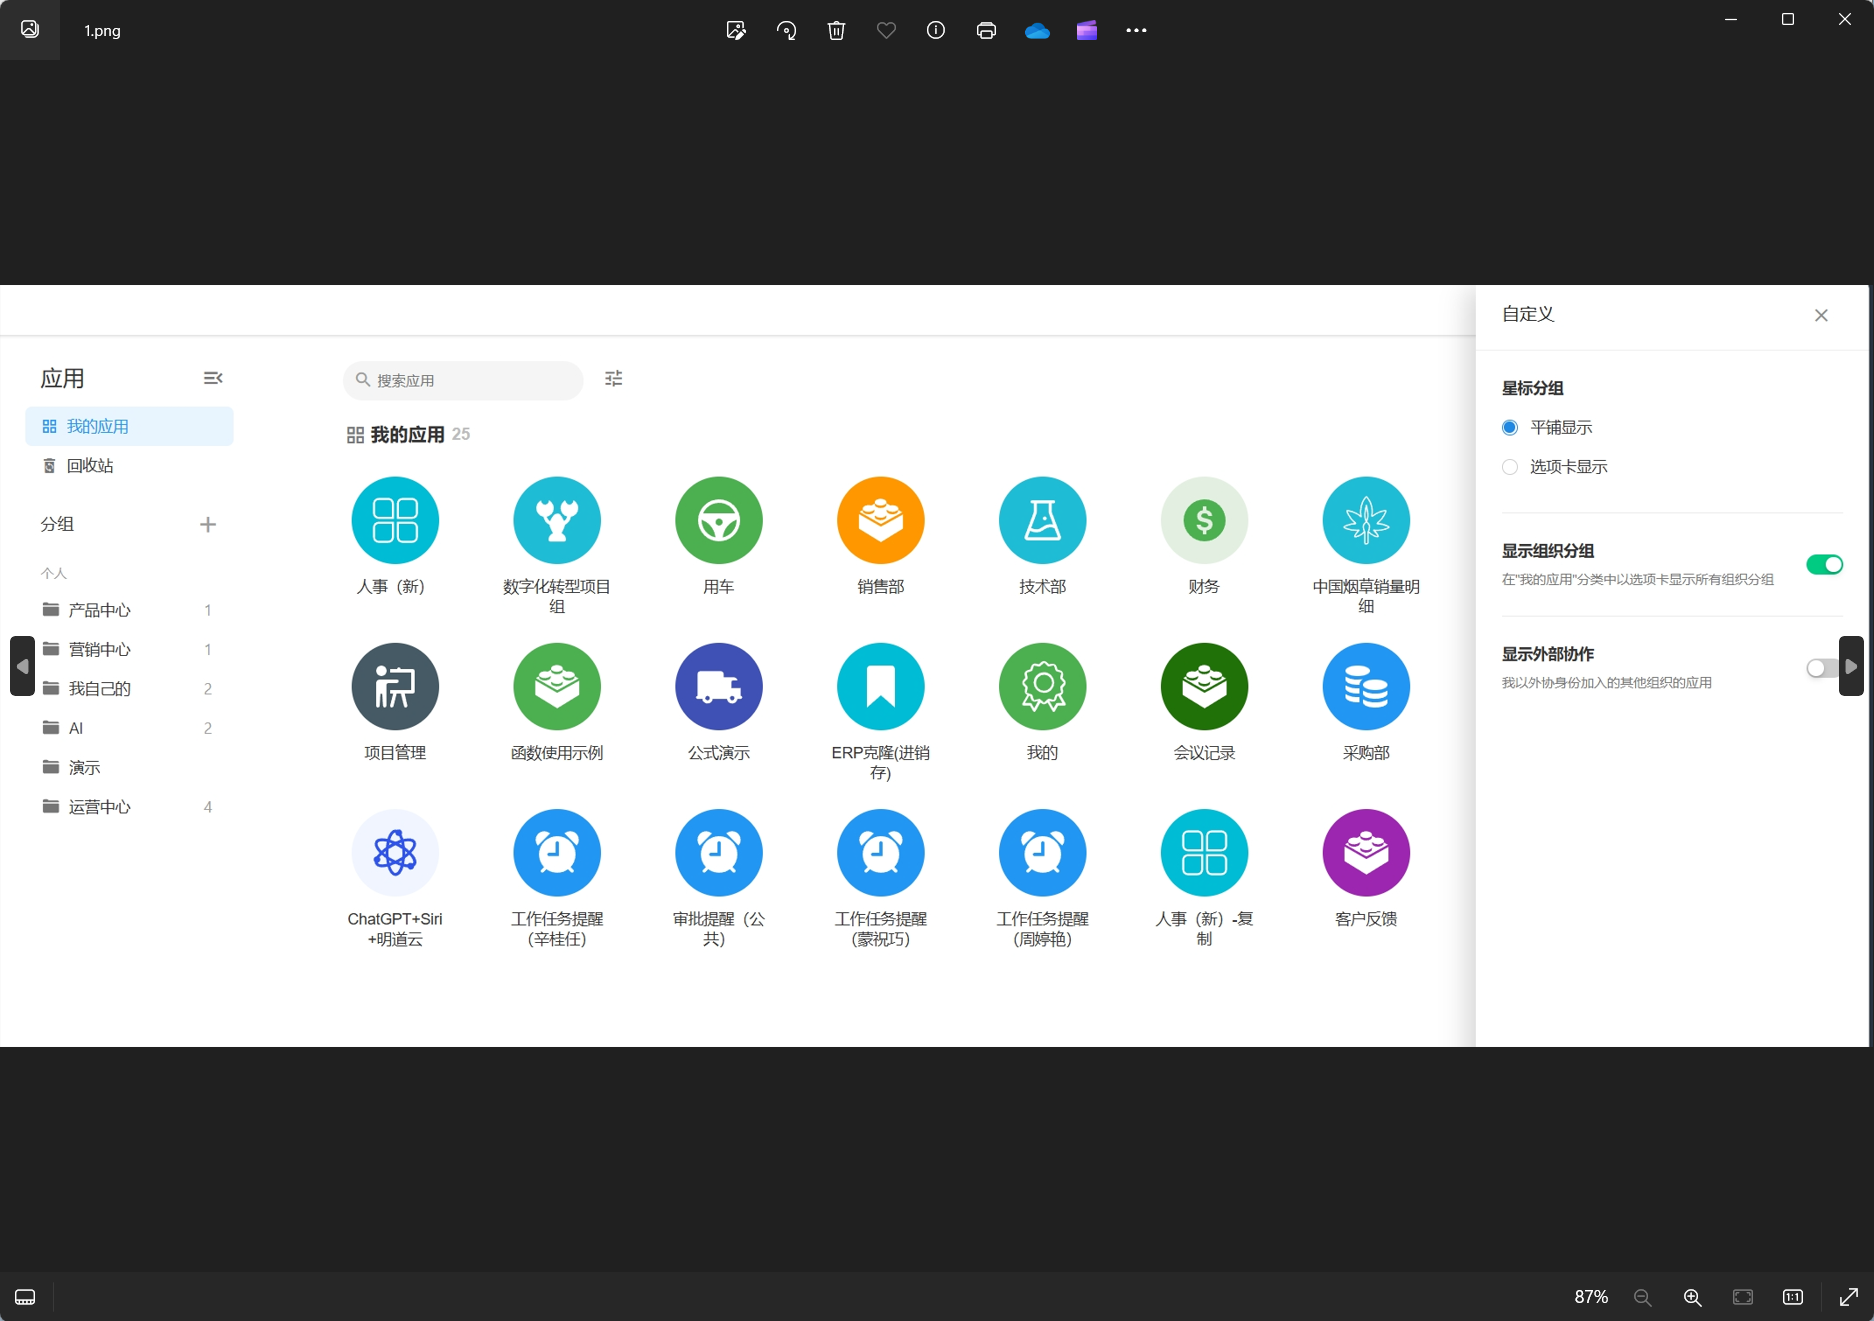Zoom in the photo view
The width and height of the screenshot is (1874, 1321).
point(1692,1297)
